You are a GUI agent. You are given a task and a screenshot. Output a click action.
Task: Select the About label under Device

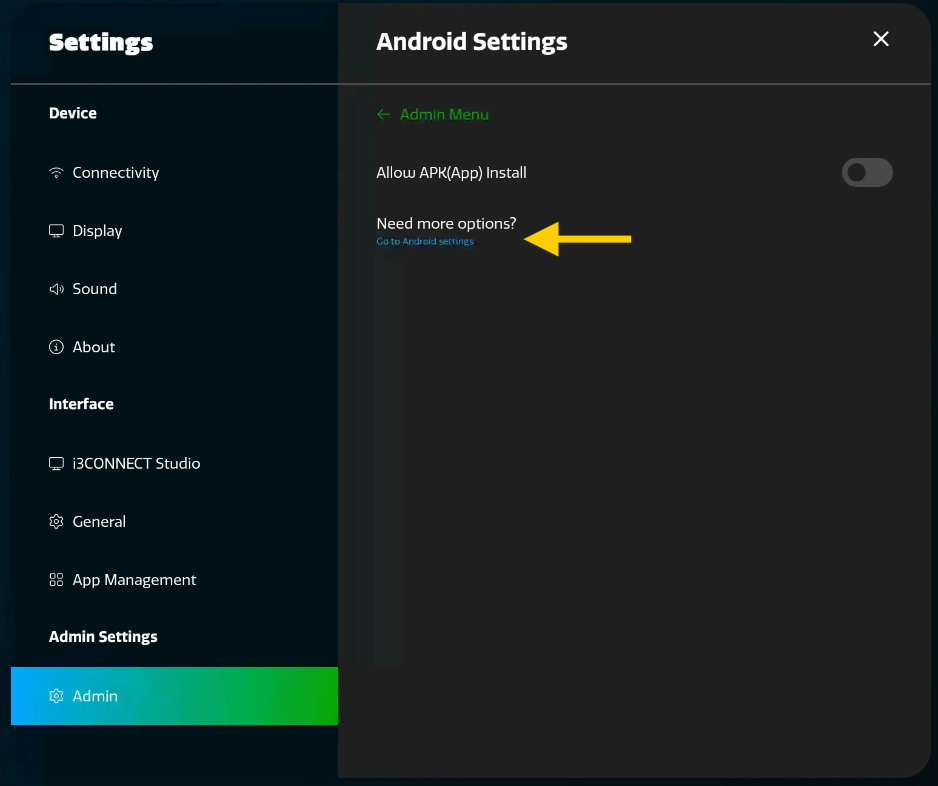tap(94, 347)
